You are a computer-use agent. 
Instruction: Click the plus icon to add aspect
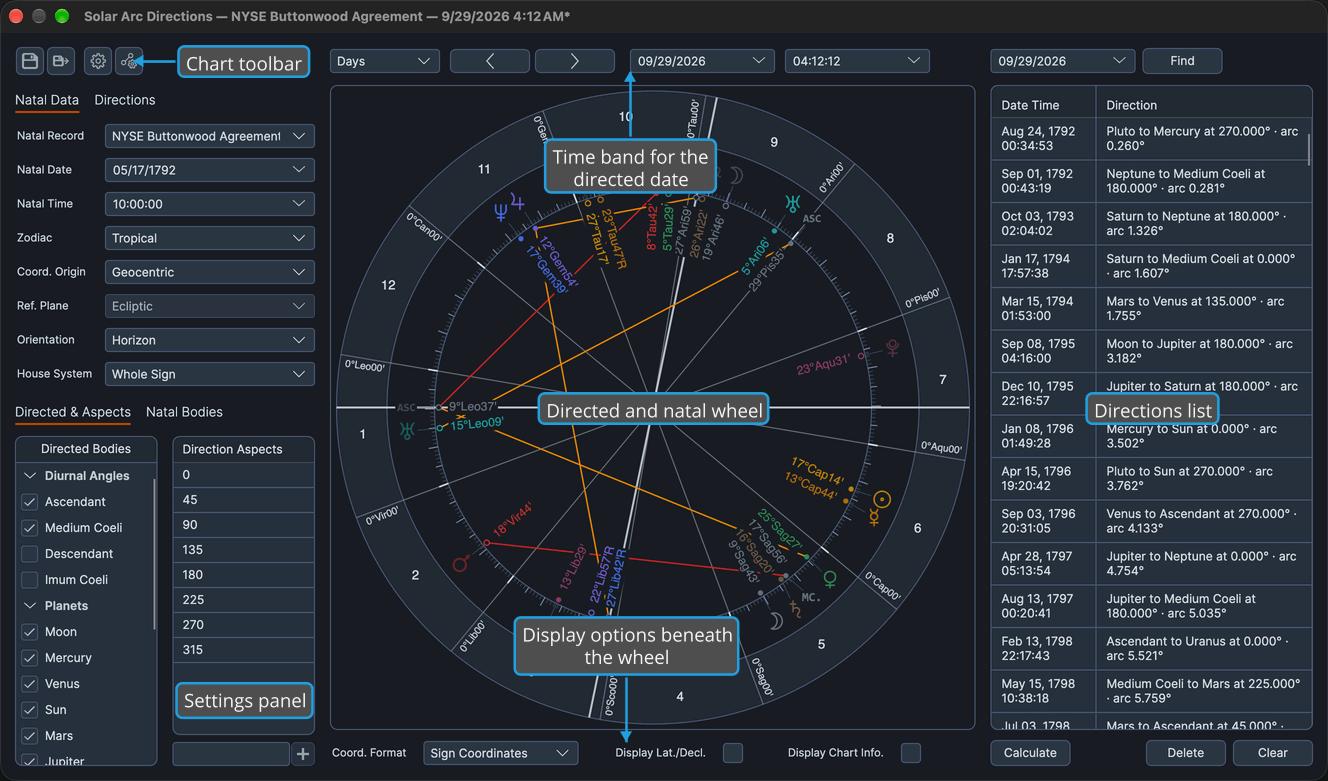click(304, 753)
